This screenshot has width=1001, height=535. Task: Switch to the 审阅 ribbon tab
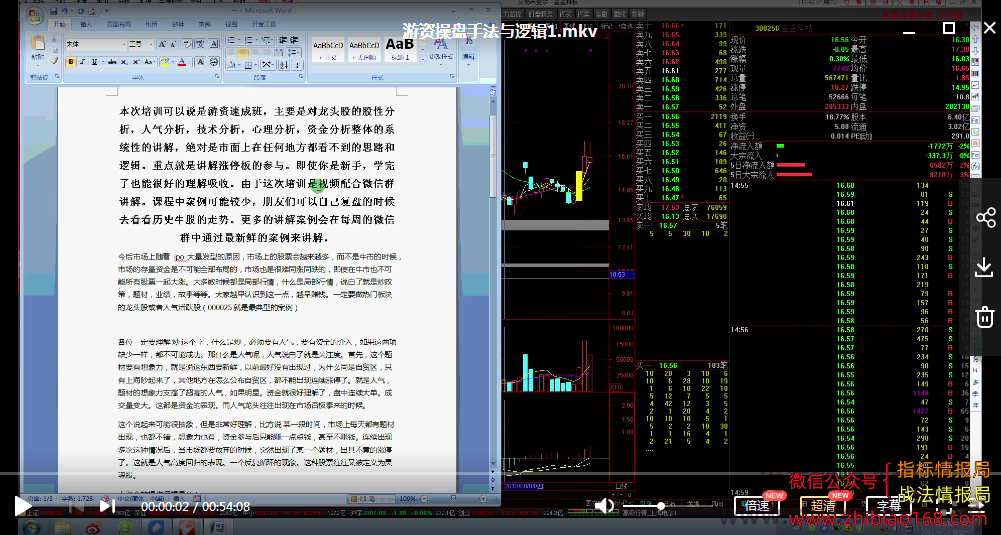(204, 24)
